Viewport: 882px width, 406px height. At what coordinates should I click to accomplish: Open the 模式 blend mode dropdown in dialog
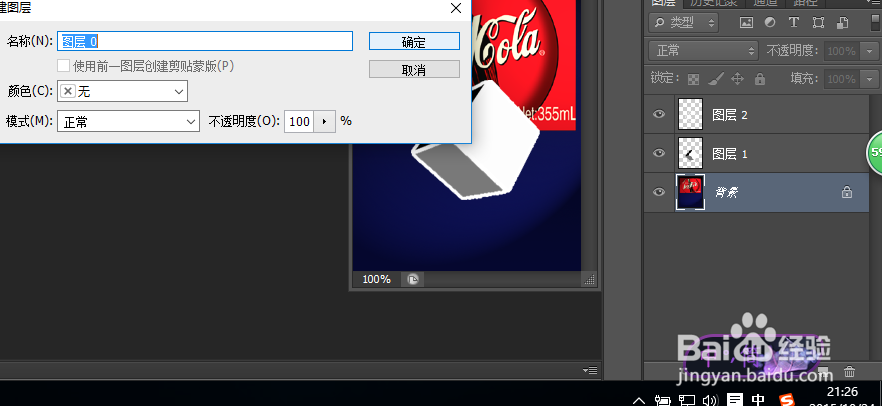[129, 121]
